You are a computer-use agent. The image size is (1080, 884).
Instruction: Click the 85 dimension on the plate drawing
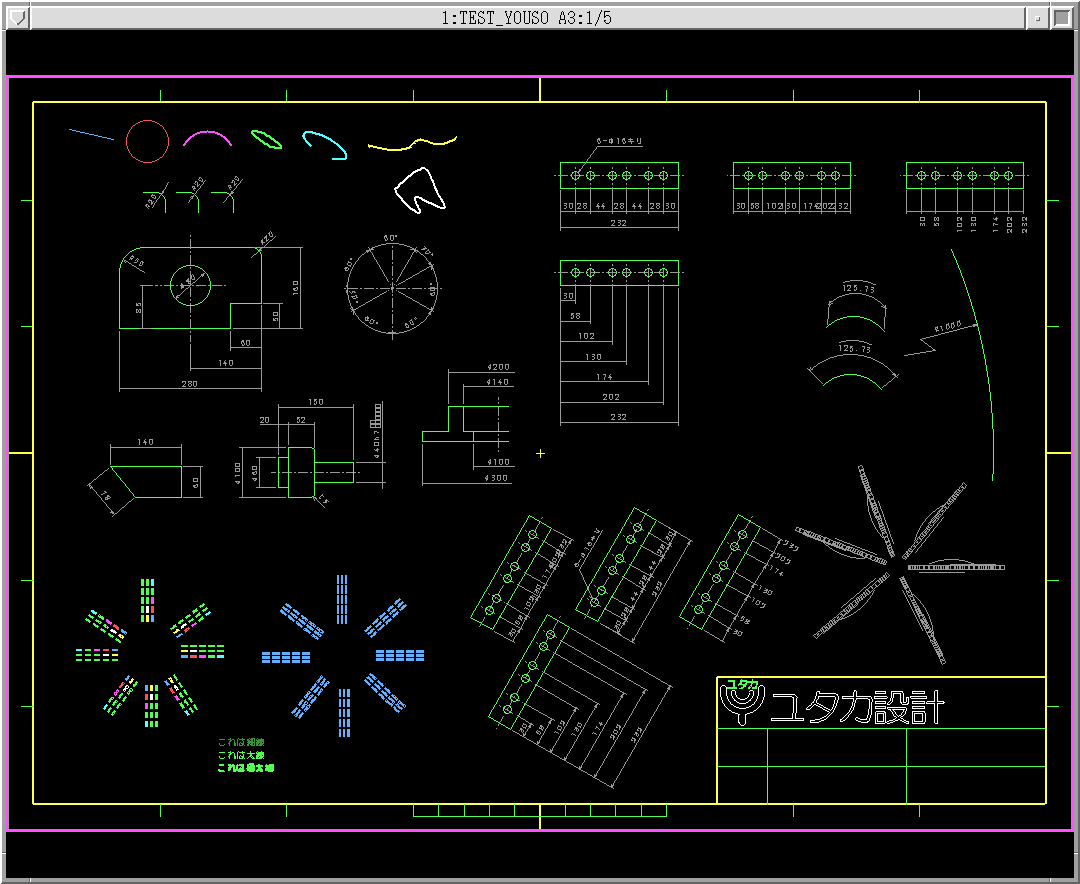[x=138, y=307]
